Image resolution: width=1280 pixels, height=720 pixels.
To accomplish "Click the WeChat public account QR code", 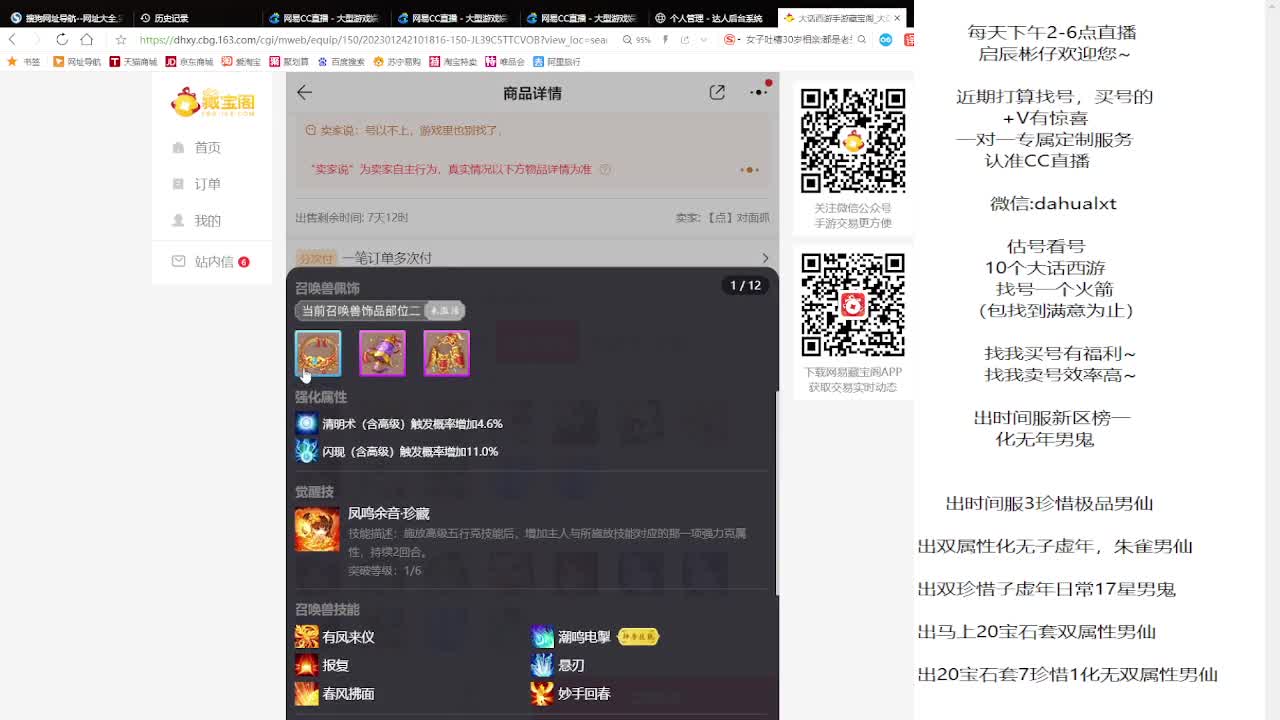I will (x=853, y=141).
